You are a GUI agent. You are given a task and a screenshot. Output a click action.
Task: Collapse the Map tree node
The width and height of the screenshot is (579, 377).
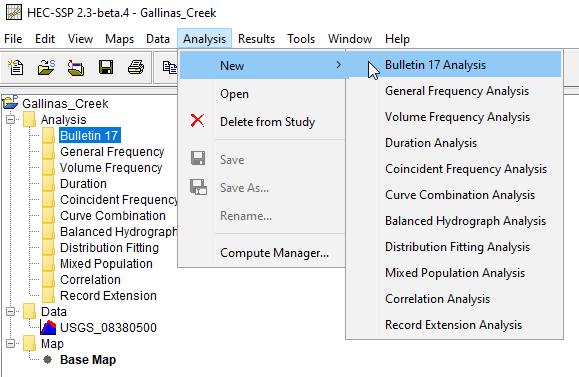click(x=10, y=344)
